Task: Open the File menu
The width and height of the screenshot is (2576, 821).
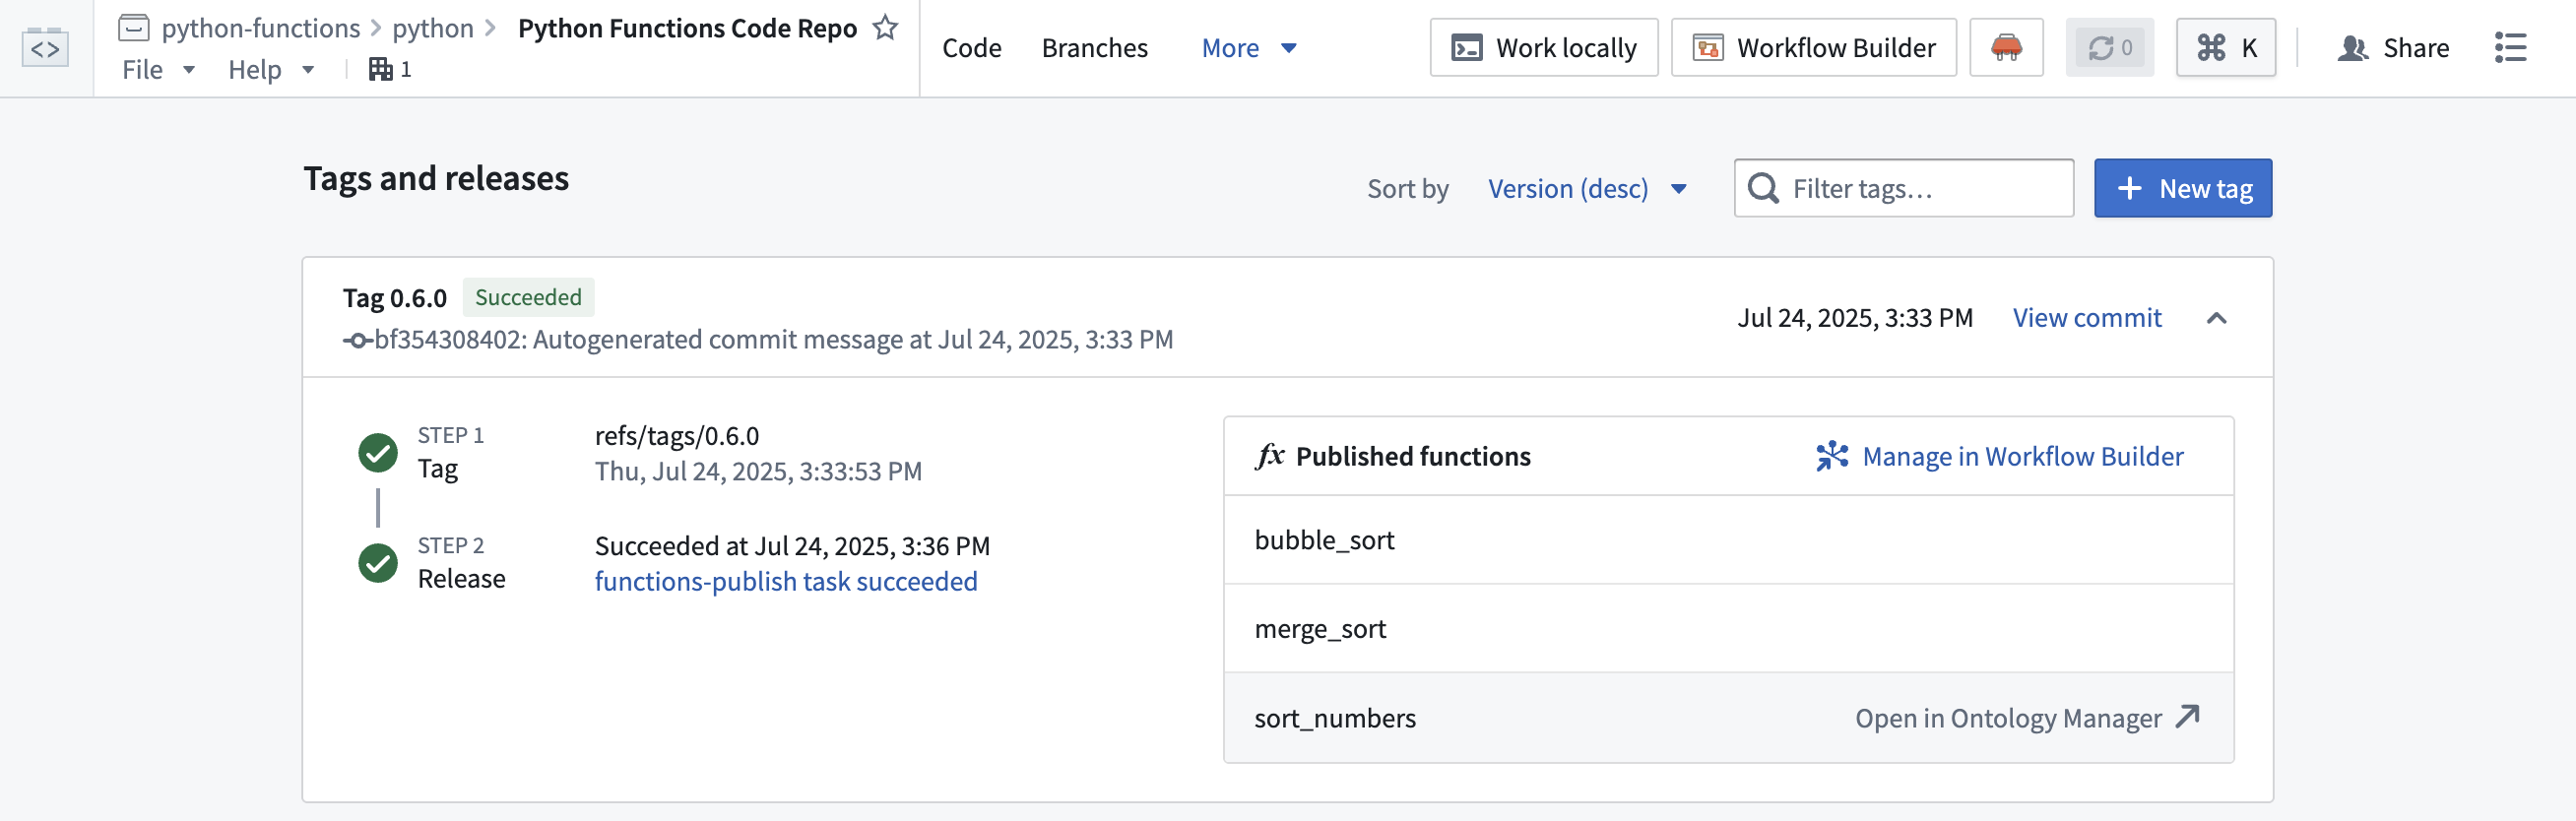Action: 158,69
